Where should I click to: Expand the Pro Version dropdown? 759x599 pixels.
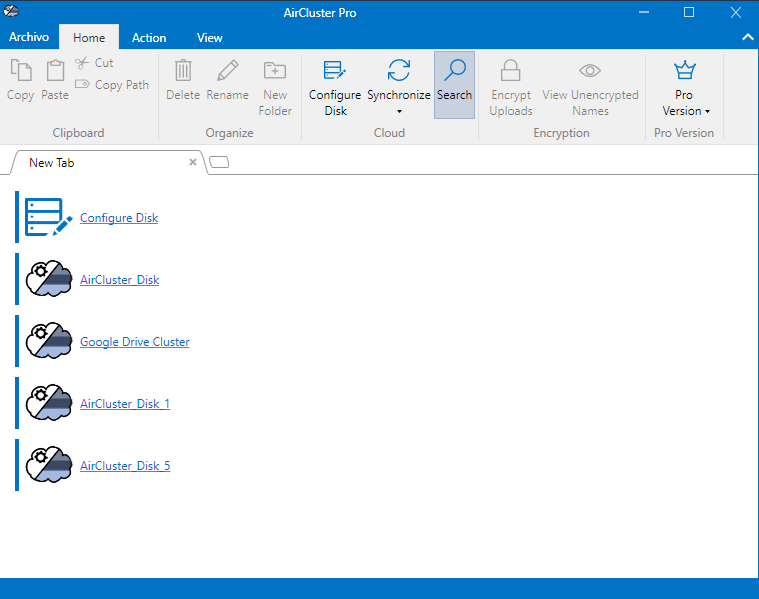click(x=686, y=110)
